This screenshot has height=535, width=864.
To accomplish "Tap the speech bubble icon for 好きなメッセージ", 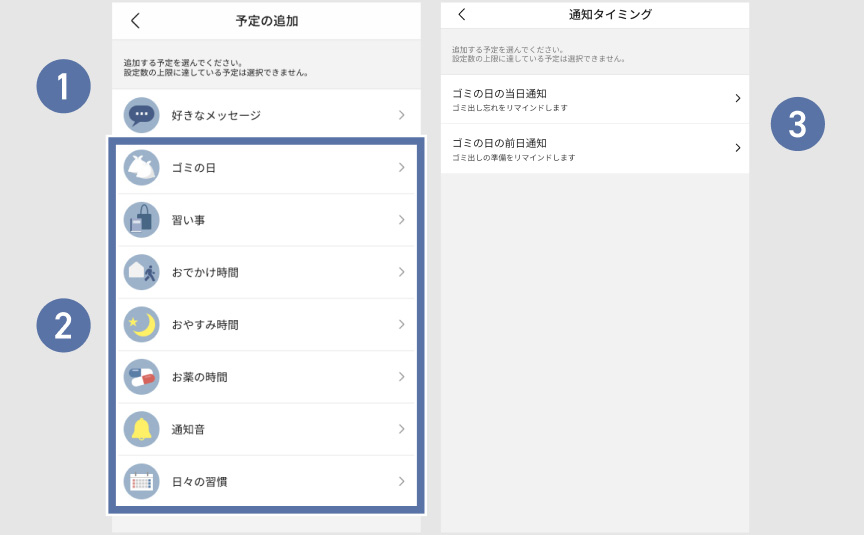I will coord(142,115).
